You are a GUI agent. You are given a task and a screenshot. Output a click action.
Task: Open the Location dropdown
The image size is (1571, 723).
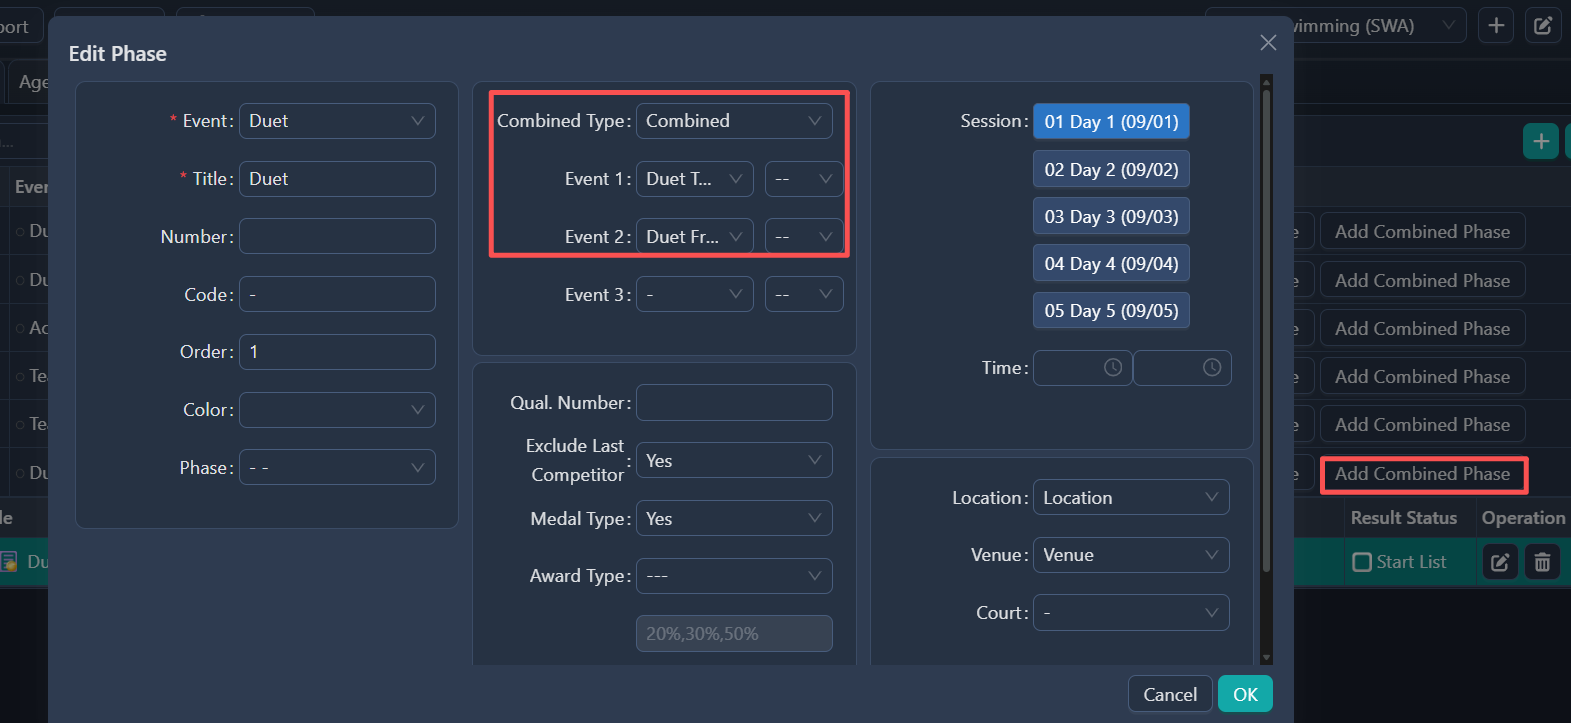[1131, 497]
